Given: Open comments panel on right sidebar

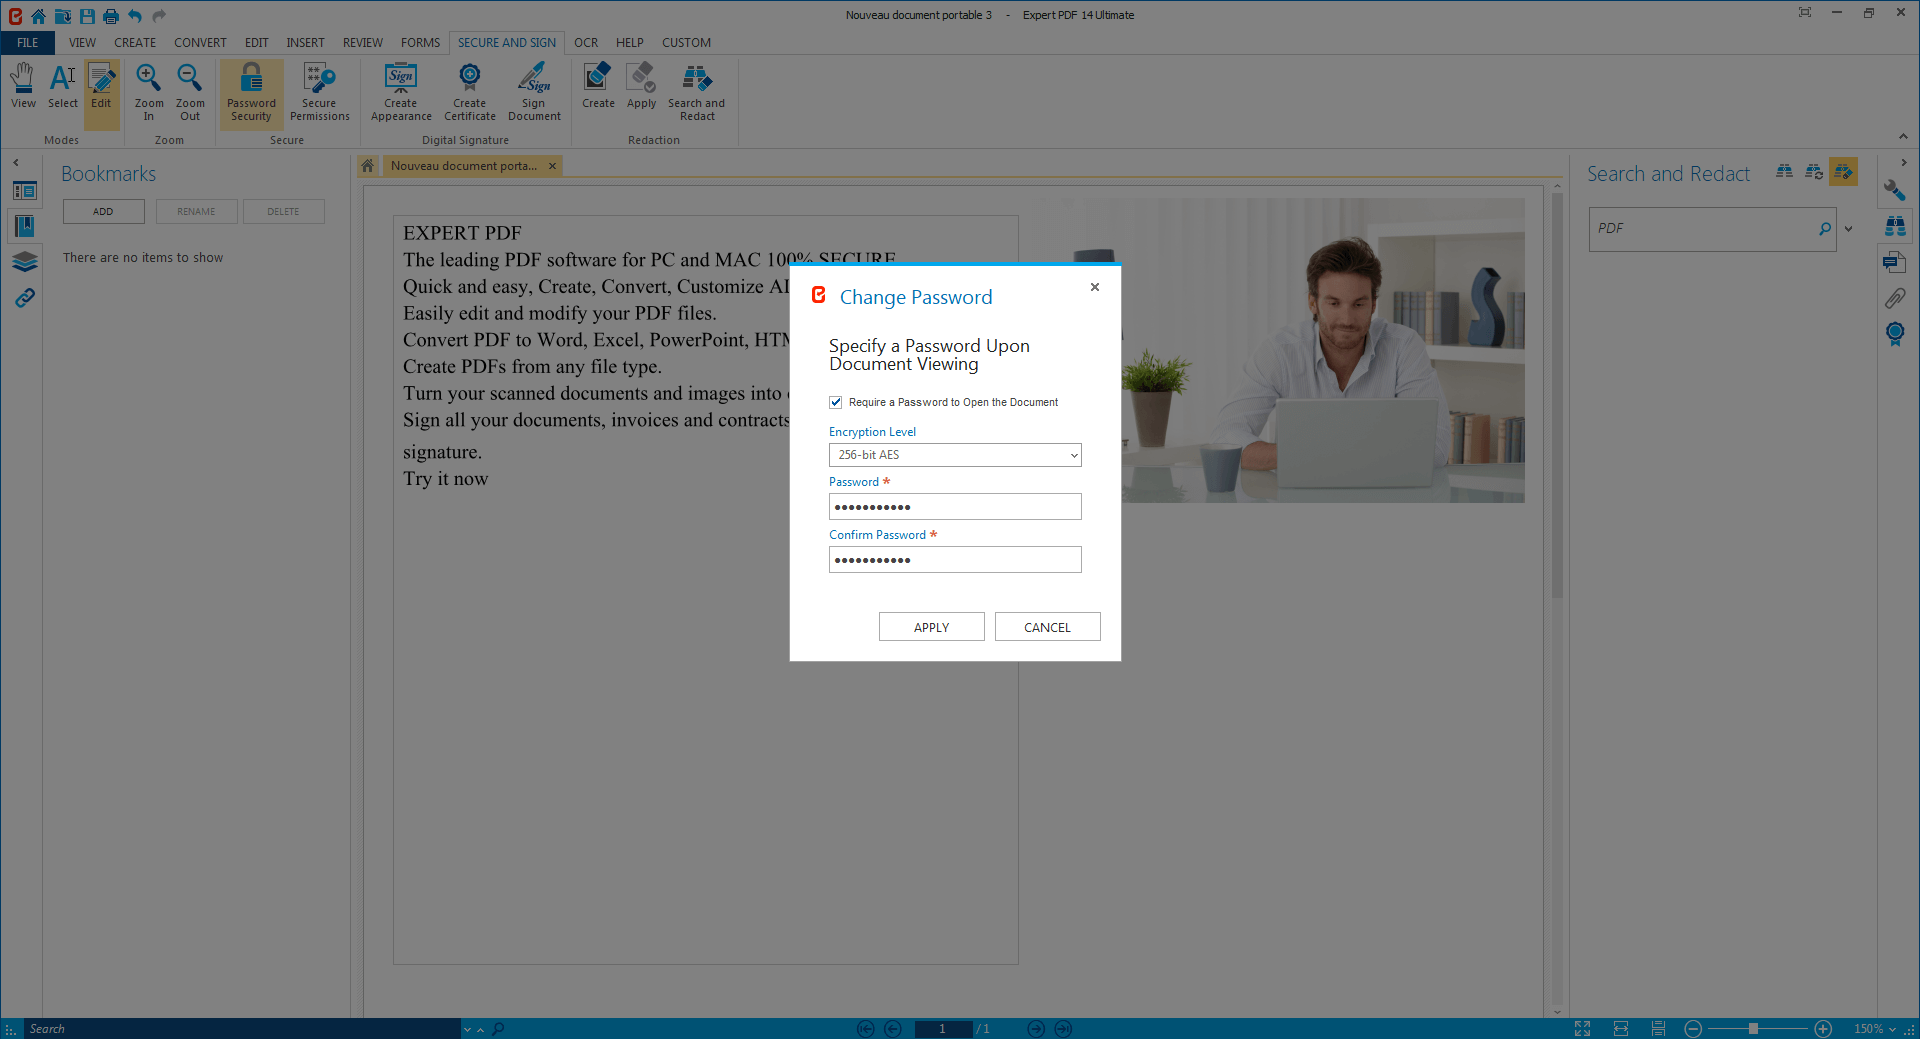Looking at the screenshot, I should coord(1895,262).
